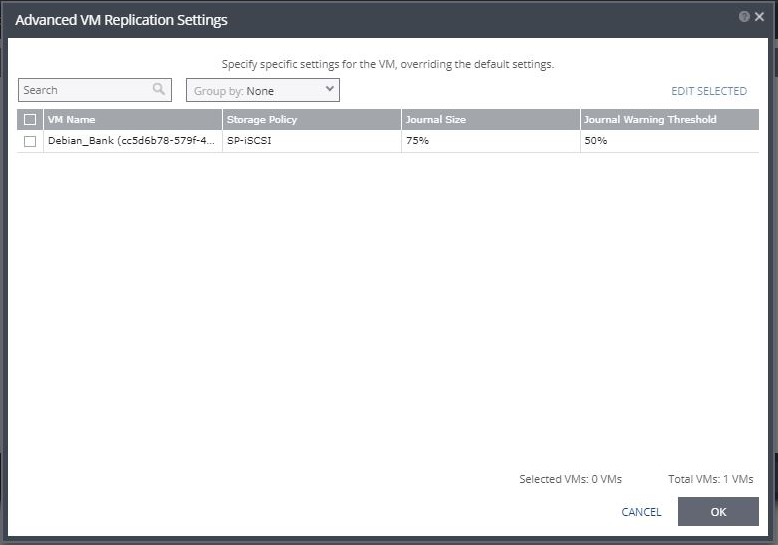Click the Total VMs: 1 VMs label
Screen dimensions: 778x545
tap(711, 479)
